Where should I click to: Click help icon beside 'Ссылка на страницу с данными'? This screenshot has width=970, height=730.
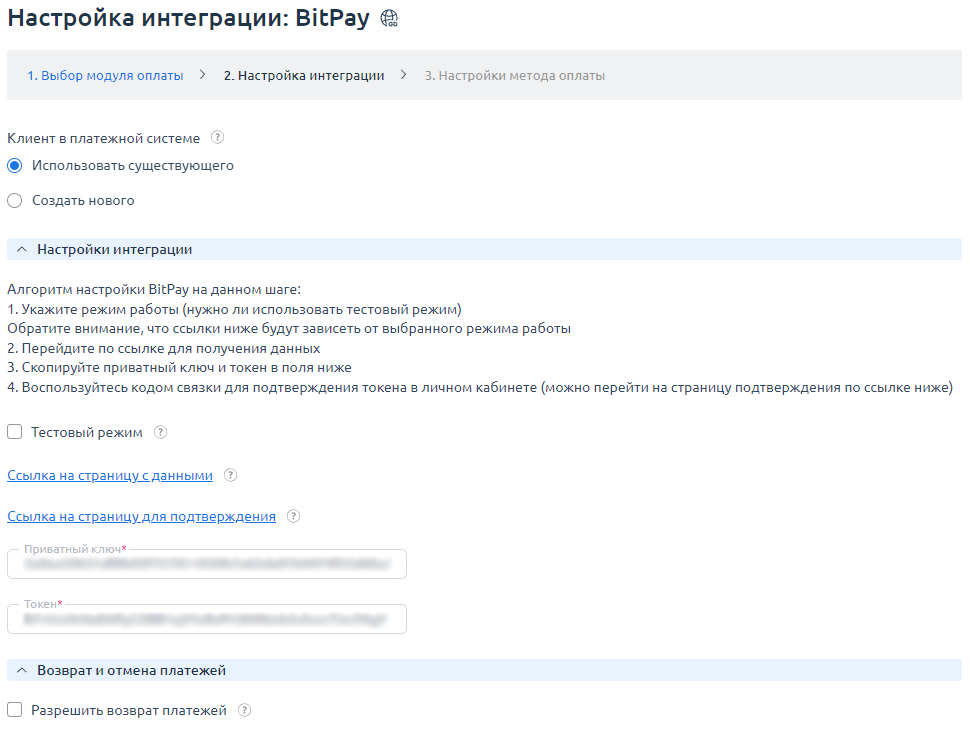230,475
